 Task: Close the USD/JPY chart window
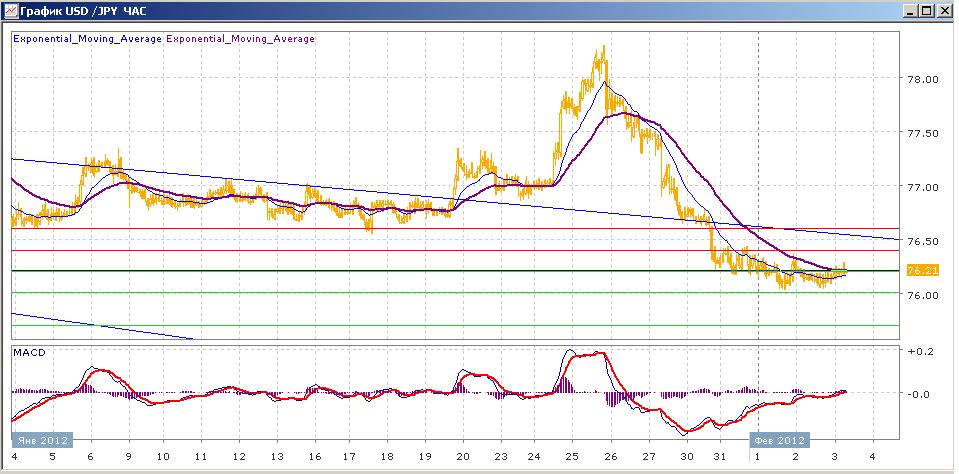[944, 10]
